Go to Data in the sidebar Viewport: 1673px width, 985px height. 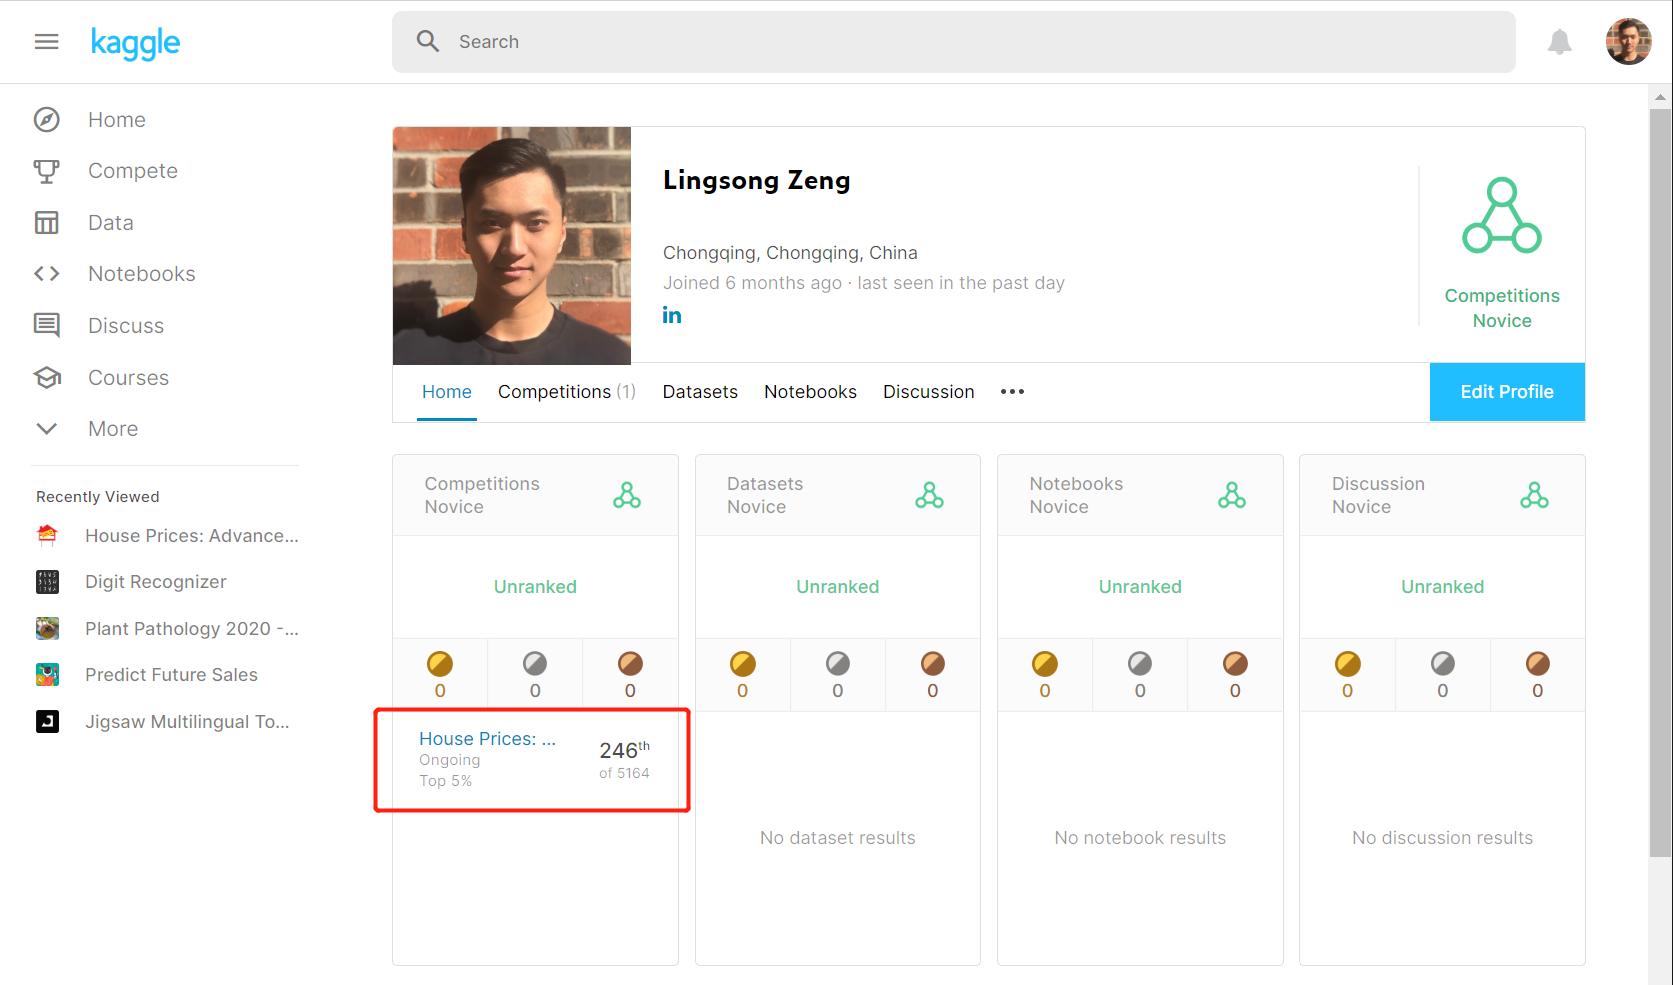click(111, 223)
